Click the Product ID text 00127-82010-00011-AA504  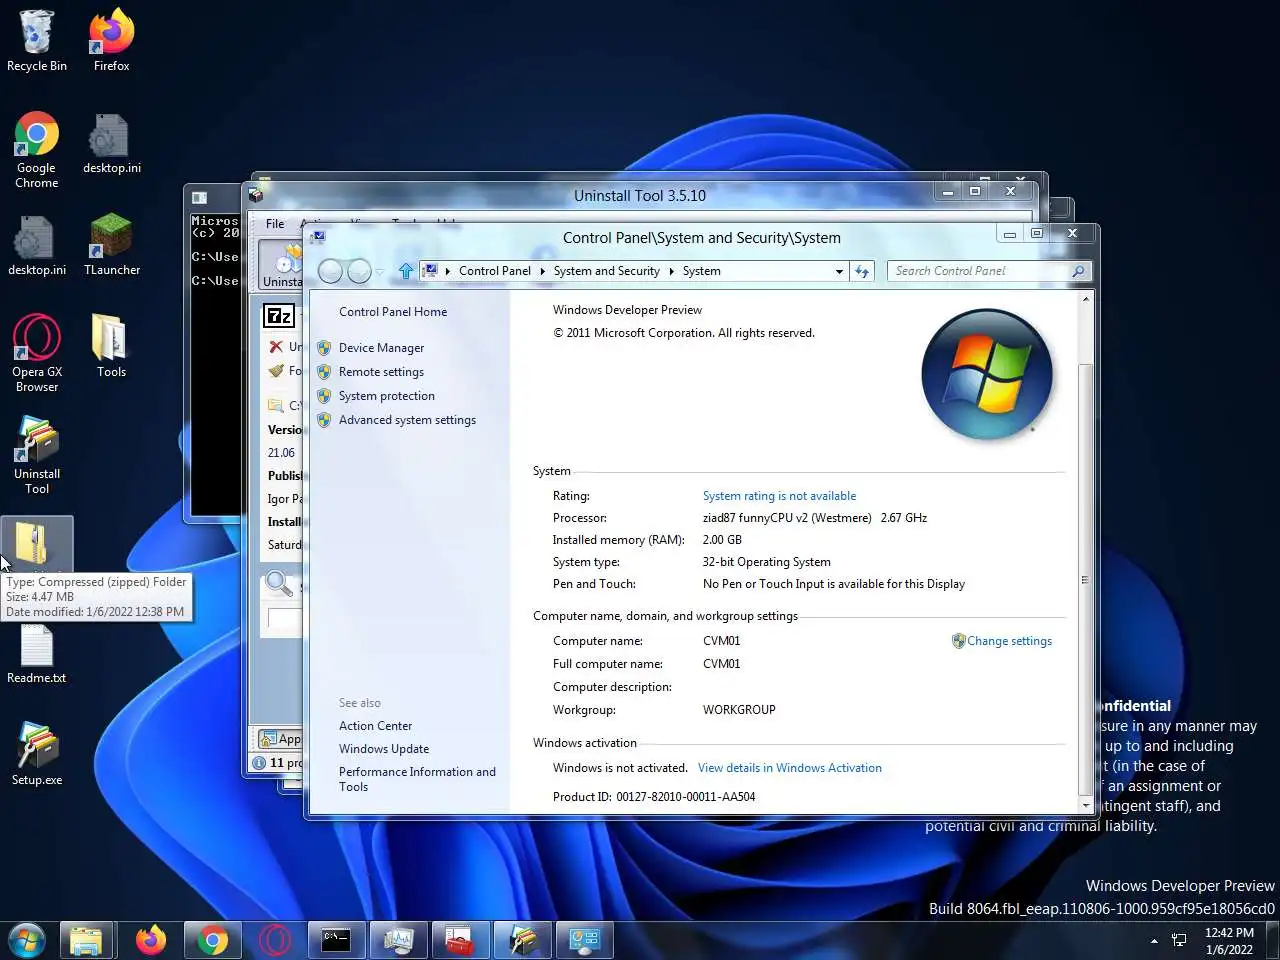click(x=686, y=797)
